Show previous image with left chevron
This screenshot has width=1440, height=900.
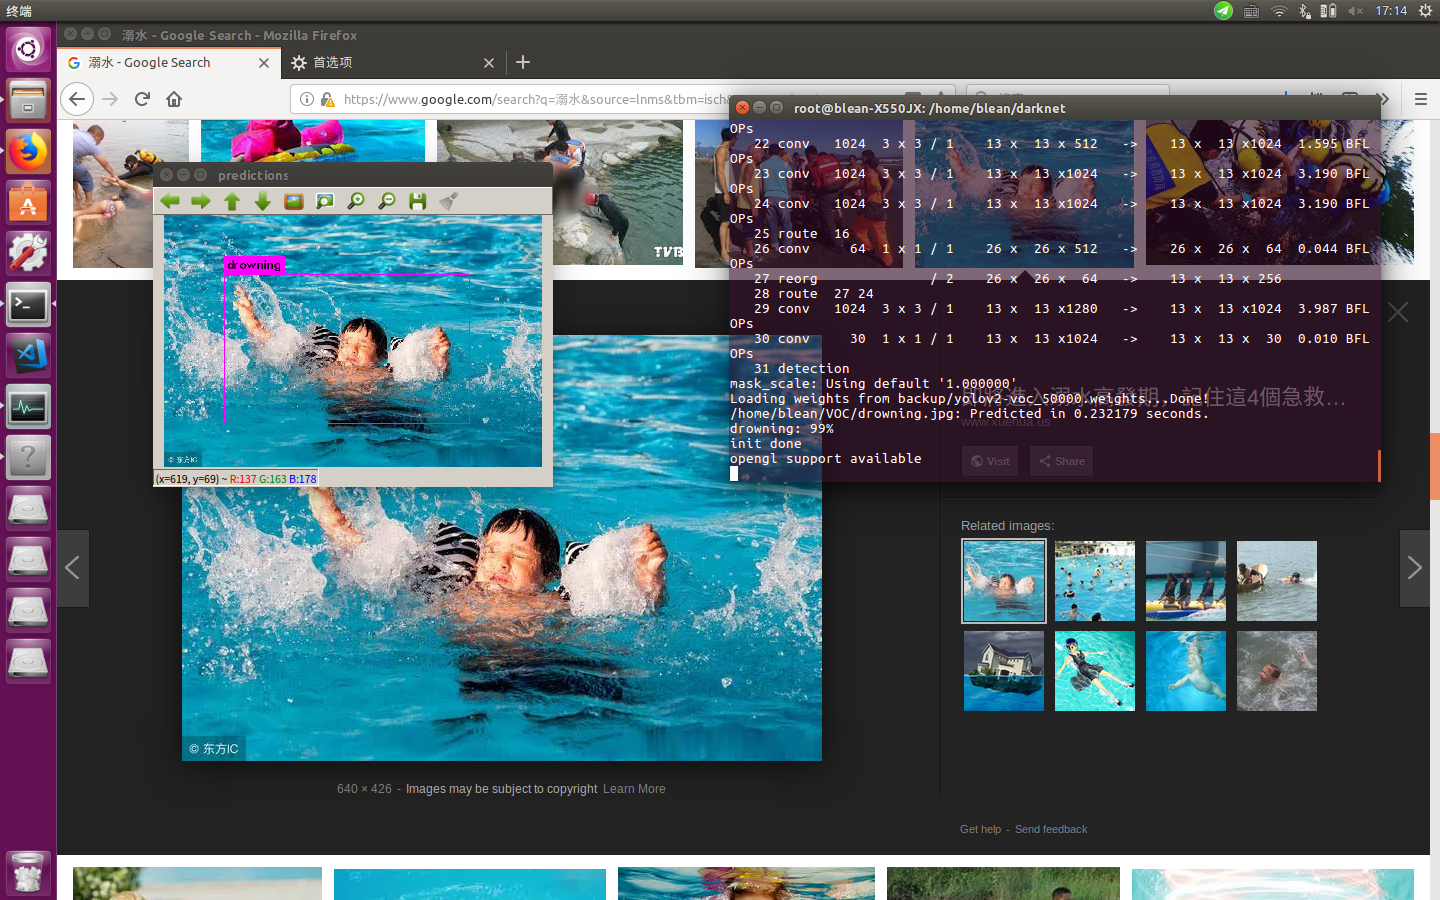(72, 568)
